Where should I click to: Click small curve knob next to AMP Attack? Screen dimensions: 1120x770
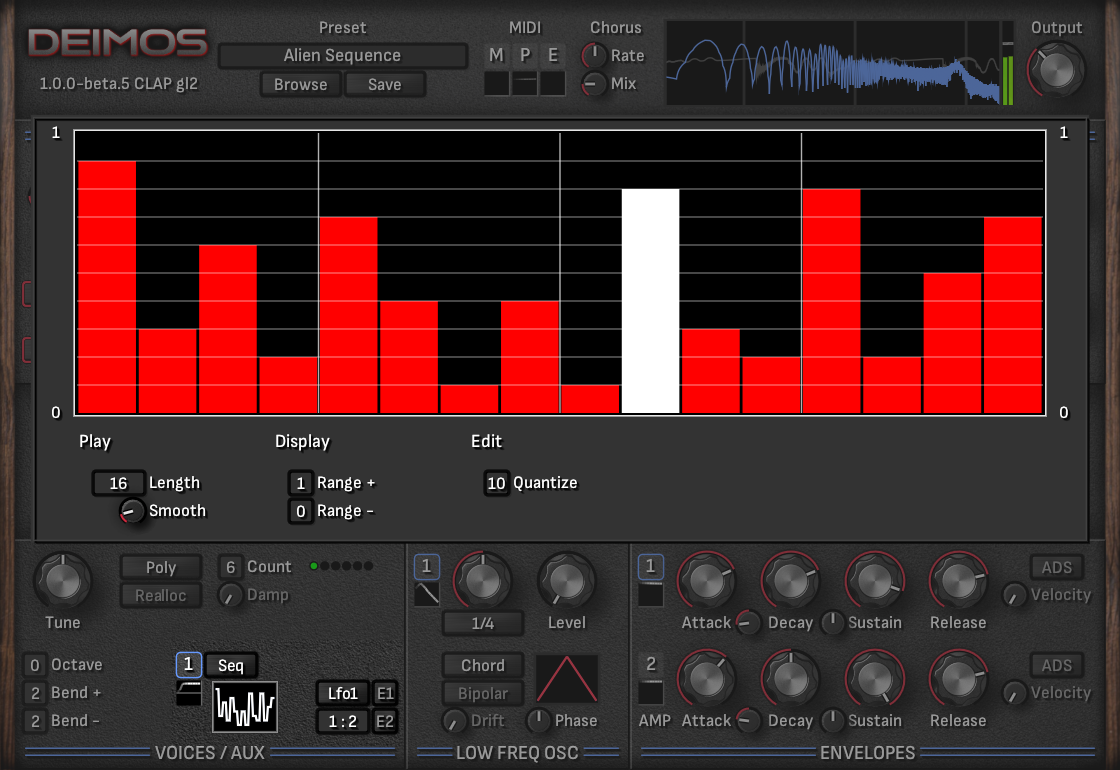coord(749,721)
